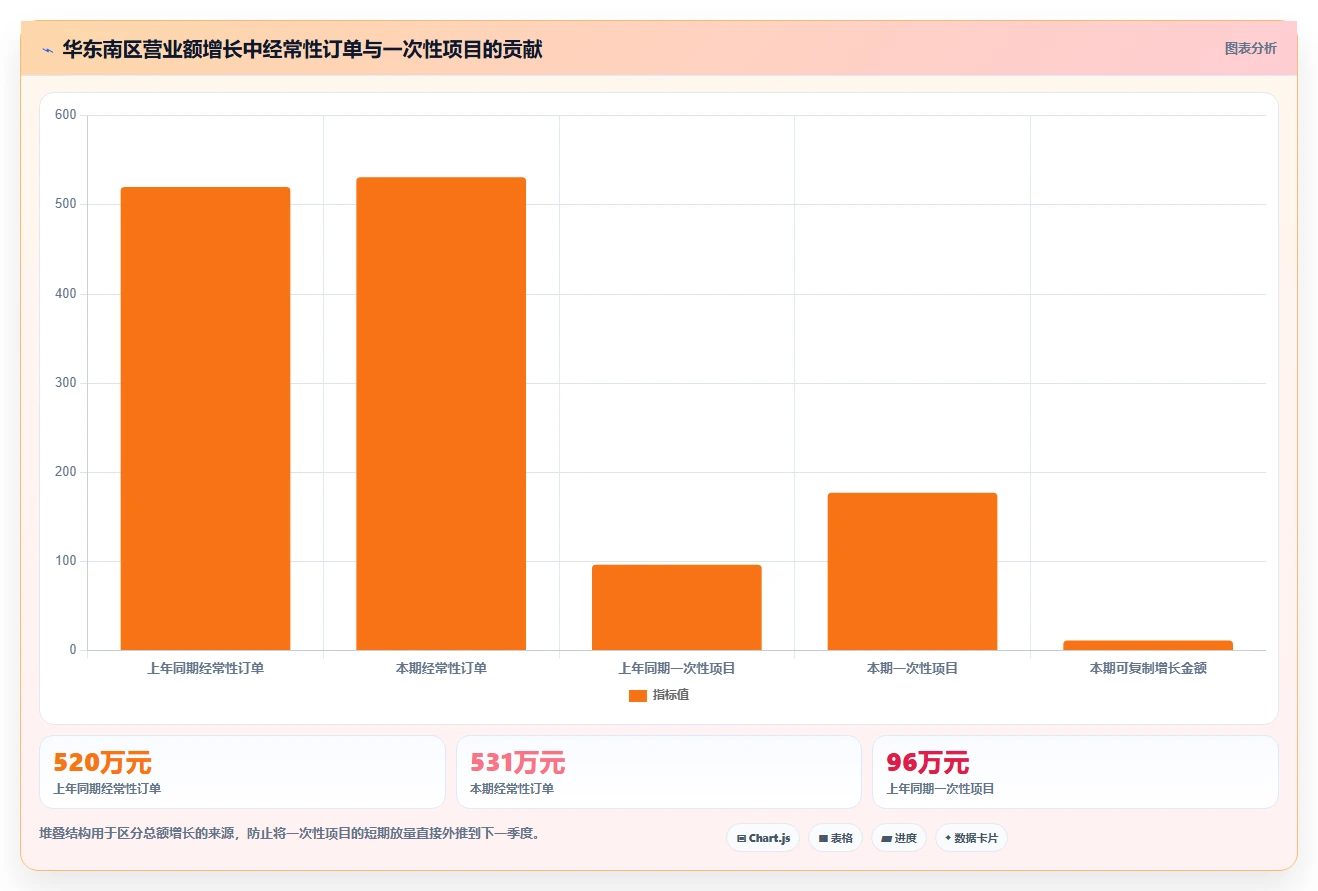Toggle the 指标值 legend item

(x=659, y=695)
